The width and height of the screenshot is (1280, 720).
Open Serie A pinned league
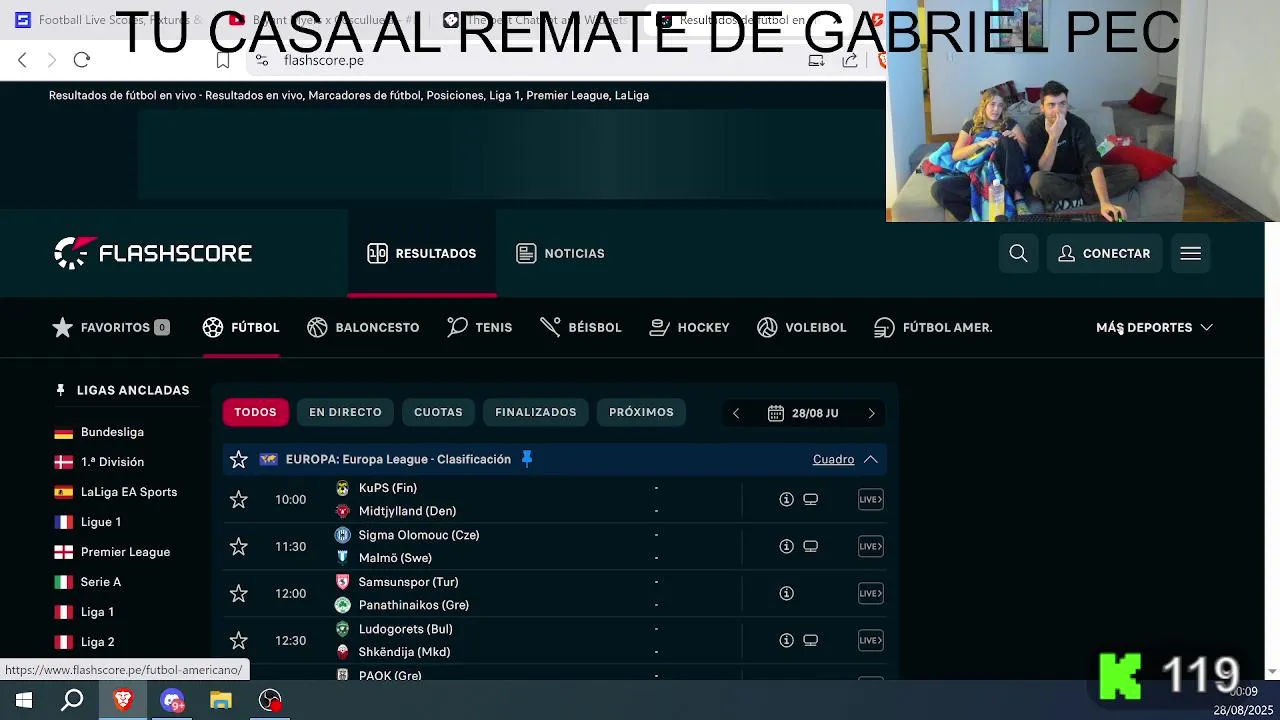100,582
